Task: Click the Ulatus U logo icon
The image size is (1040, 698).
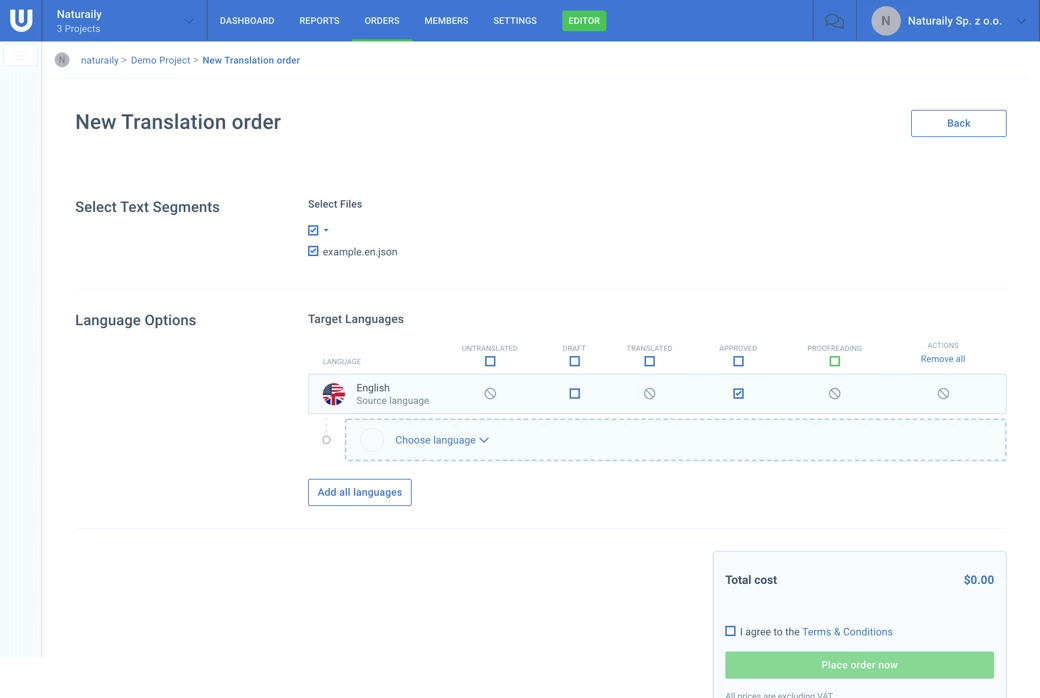Action: click(21, 20)
